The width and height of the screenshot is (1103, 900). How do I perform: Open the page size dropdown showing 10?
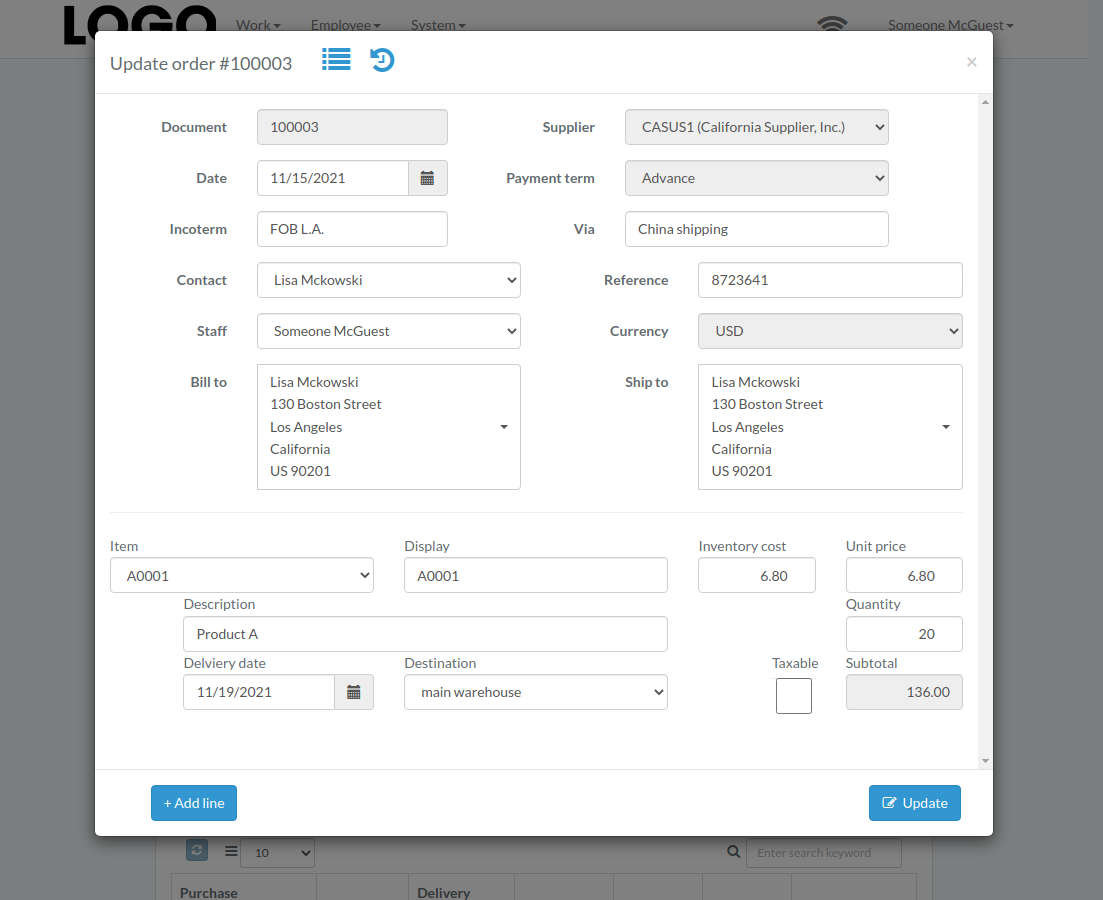click(x=277, y=853)
